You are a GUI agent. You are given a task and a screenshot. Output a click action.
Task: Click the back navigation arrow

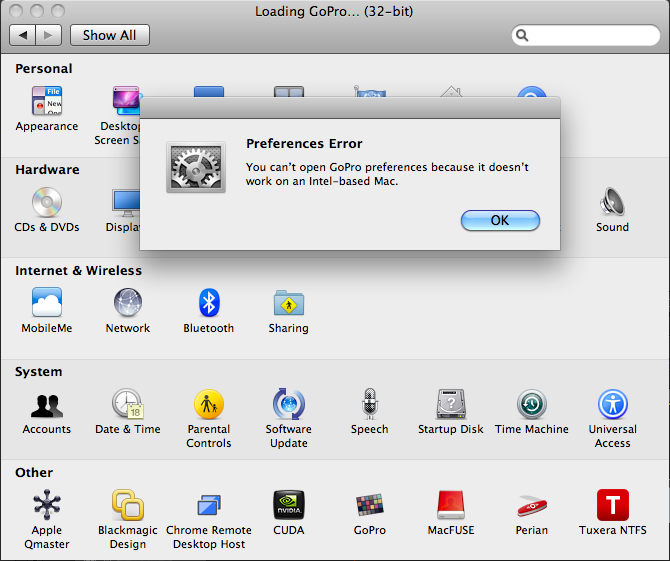(x=24, y=35)
